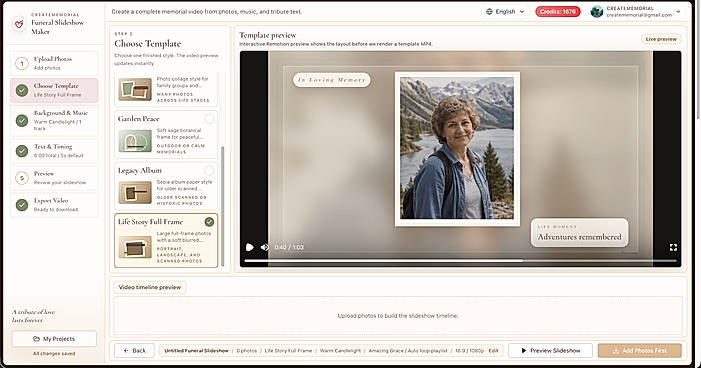Select the photo collage template thumbnail
Screen dimensions: 701x368
coord(135,89)
